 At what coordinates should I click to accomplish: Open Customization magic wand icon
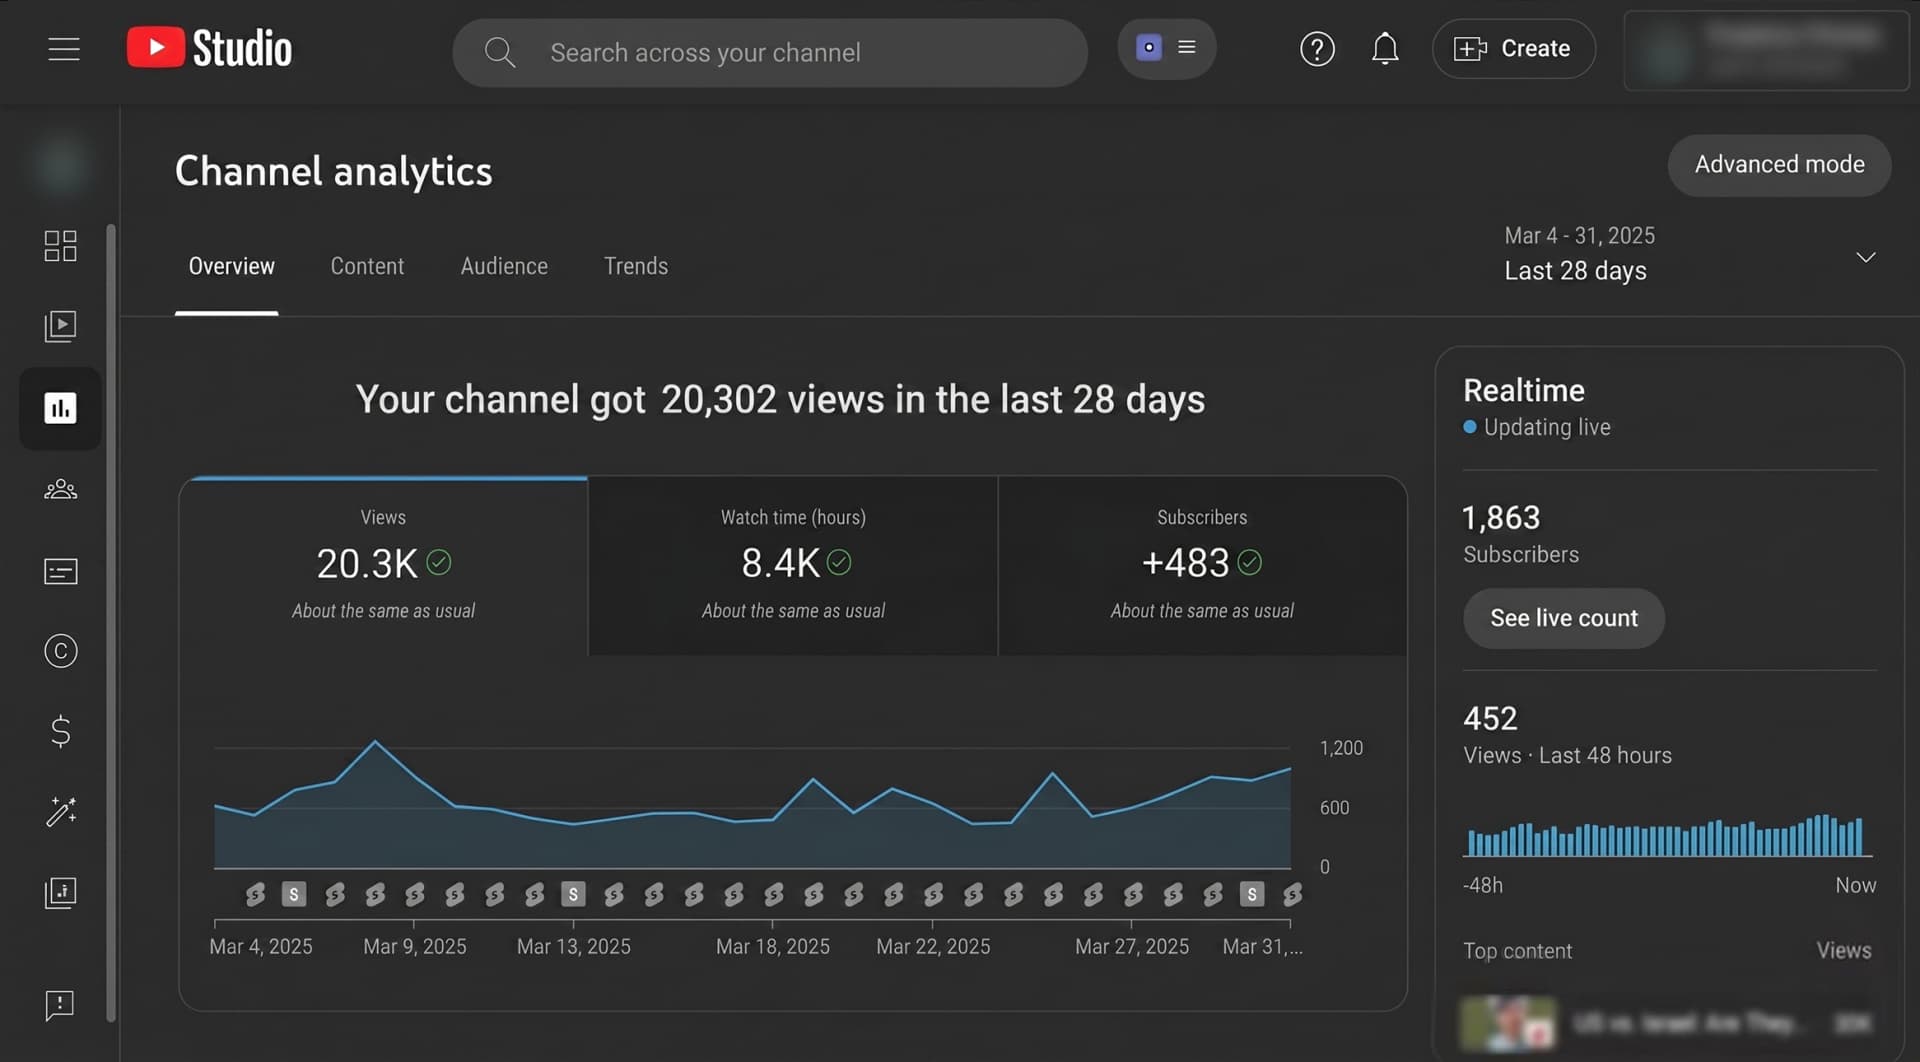[60, 812]
